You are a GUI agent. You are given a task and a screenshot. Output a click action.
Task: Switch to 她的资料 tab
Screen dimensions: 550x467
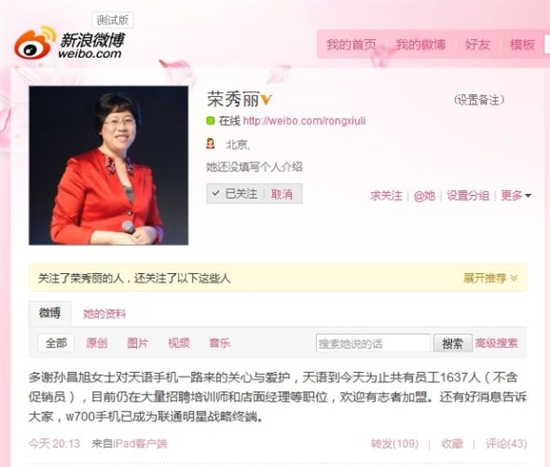click(105, 314)
